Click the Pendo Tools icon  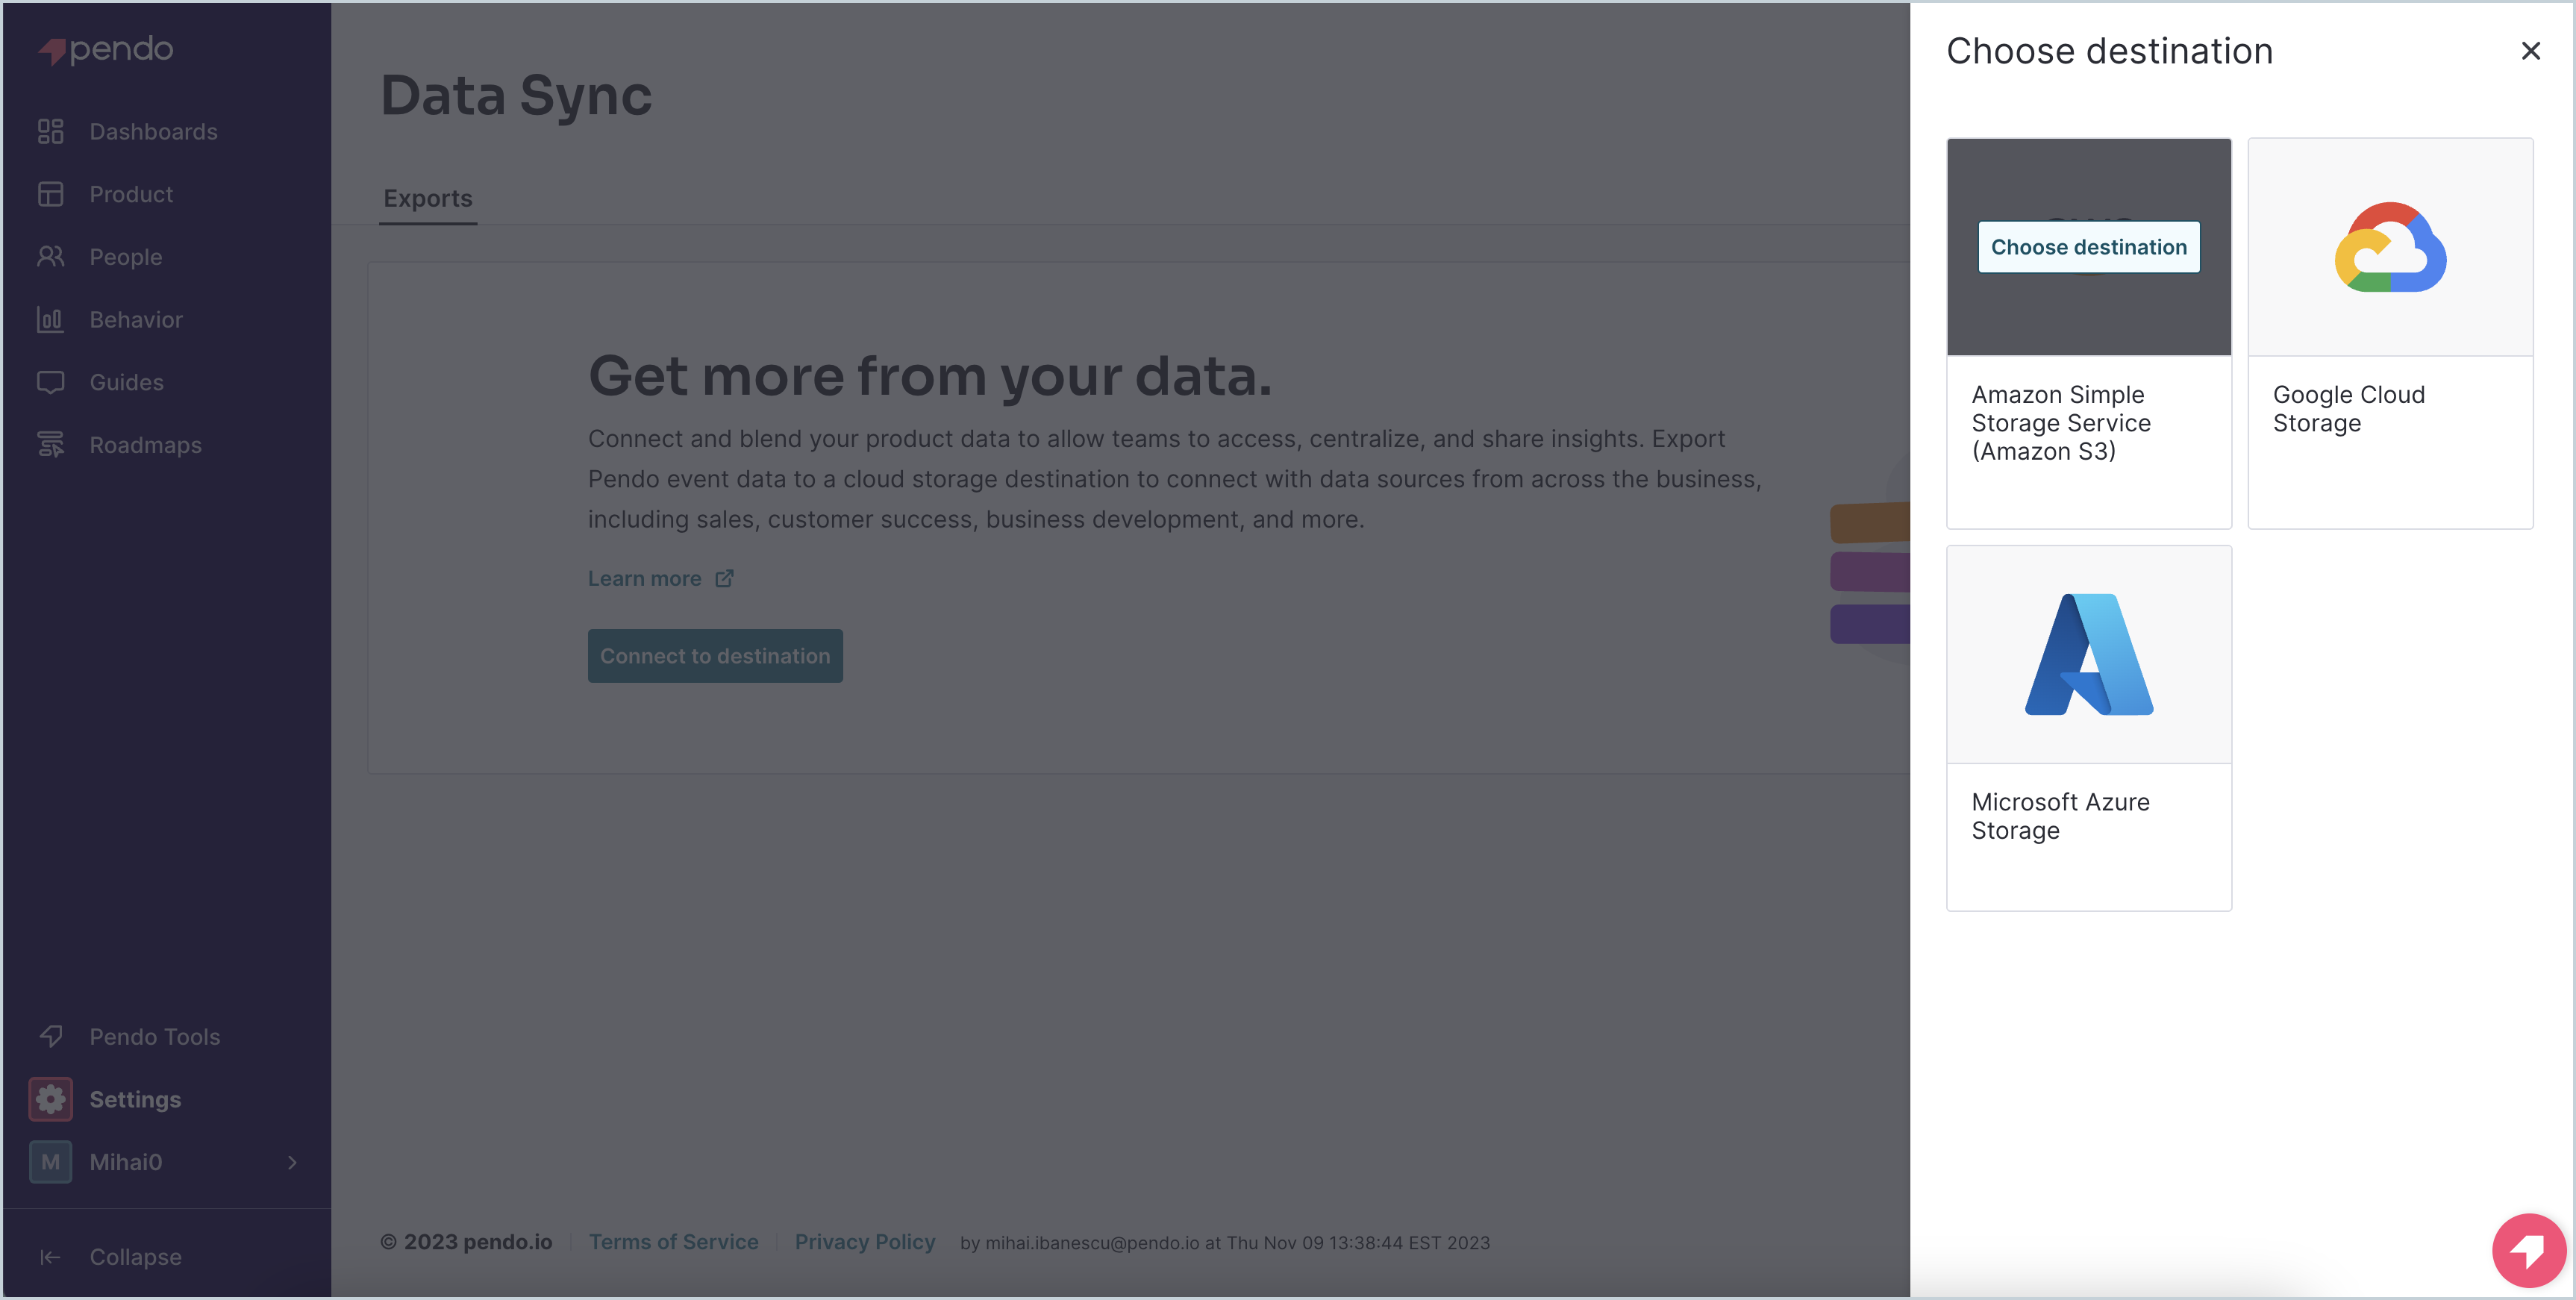pyautogui.click(x=51, y=1037)
